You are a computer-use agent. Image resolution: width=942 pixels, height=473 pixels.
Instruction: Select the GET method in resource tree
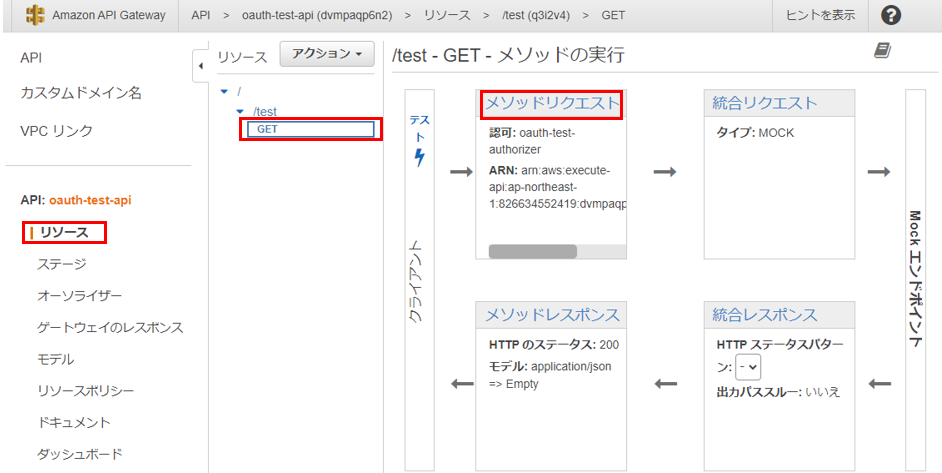pyautogui.click(x=311, y=129)
